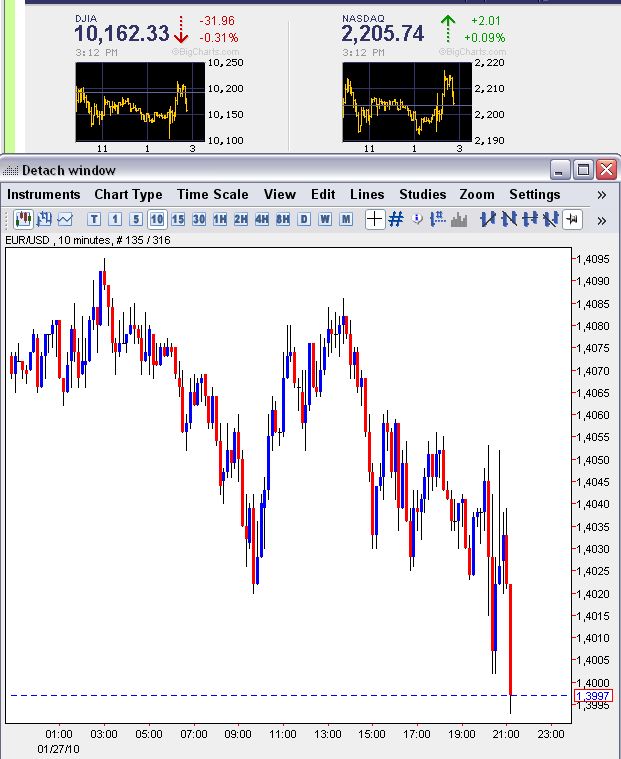The height and width of the screenshot is (759, 621).
Task: Click the 1,4095 price axis label
Action: [x=593, y=259]
